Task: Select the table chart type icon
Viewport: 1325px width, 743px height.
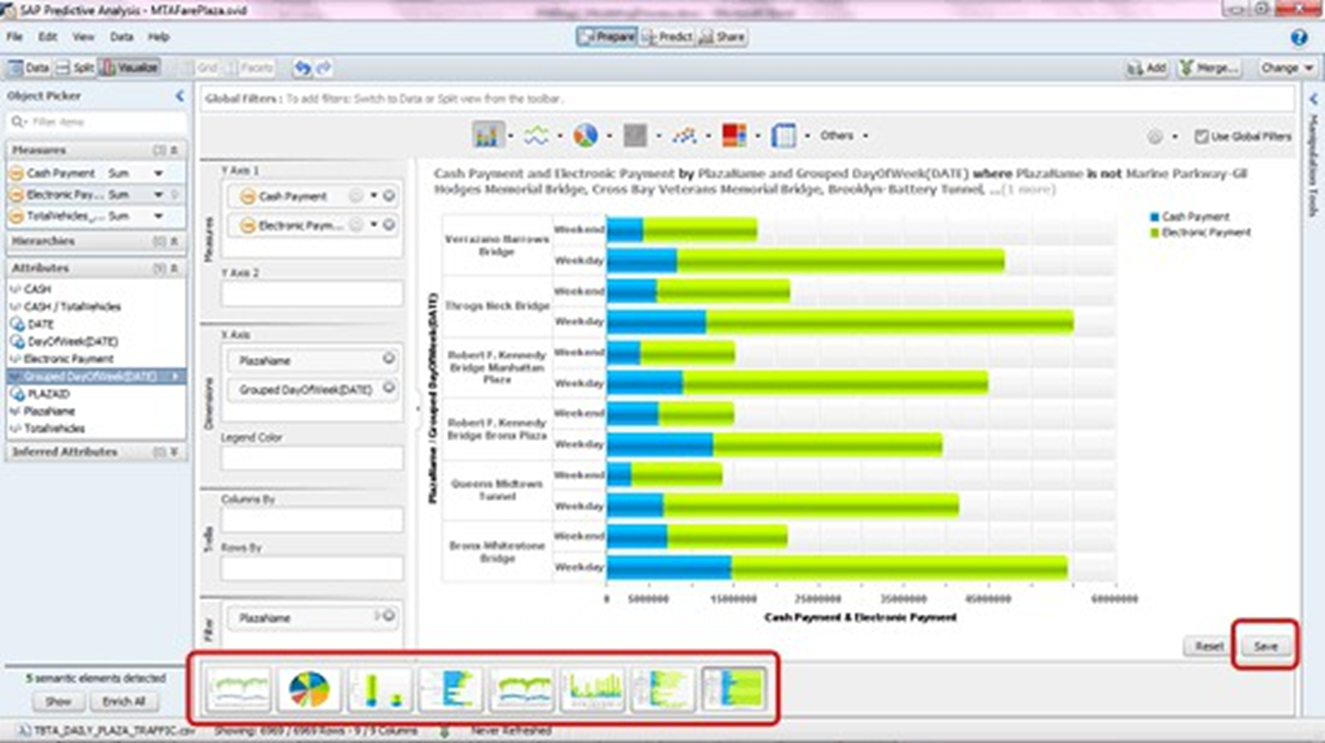Action: (784, 135)
